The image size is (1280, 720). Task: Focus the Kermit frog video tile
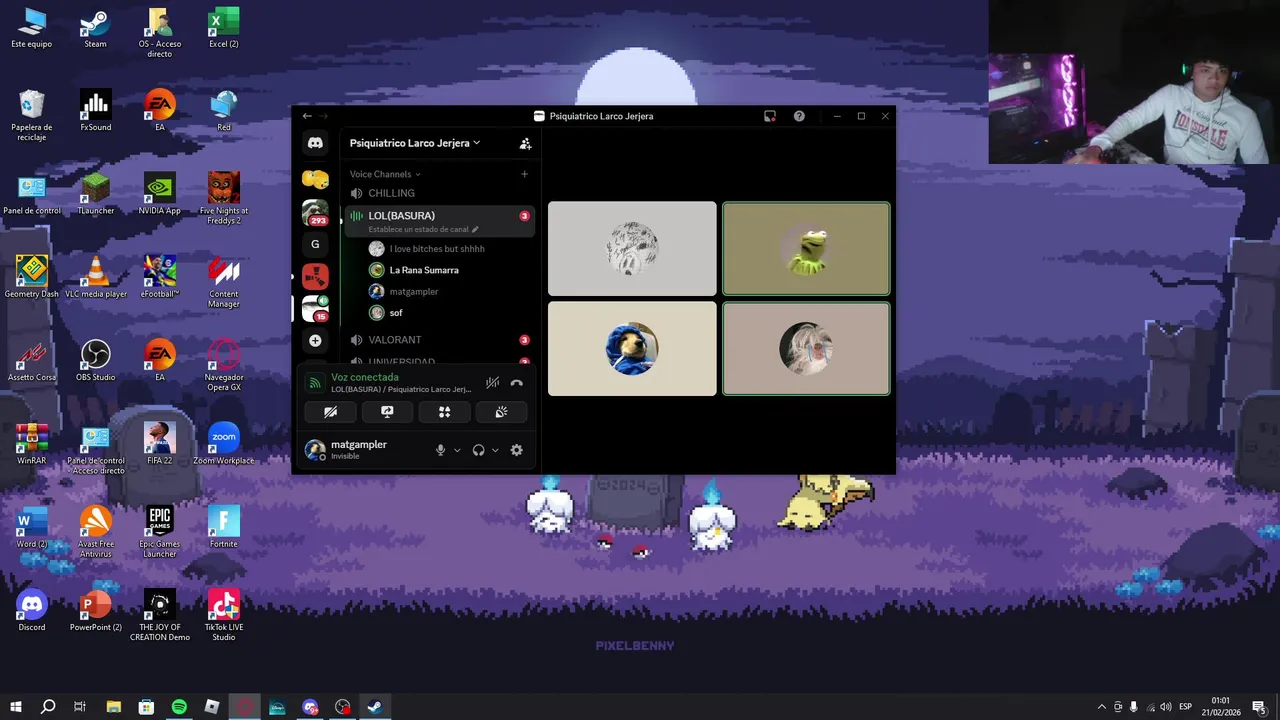coord(806,249)
